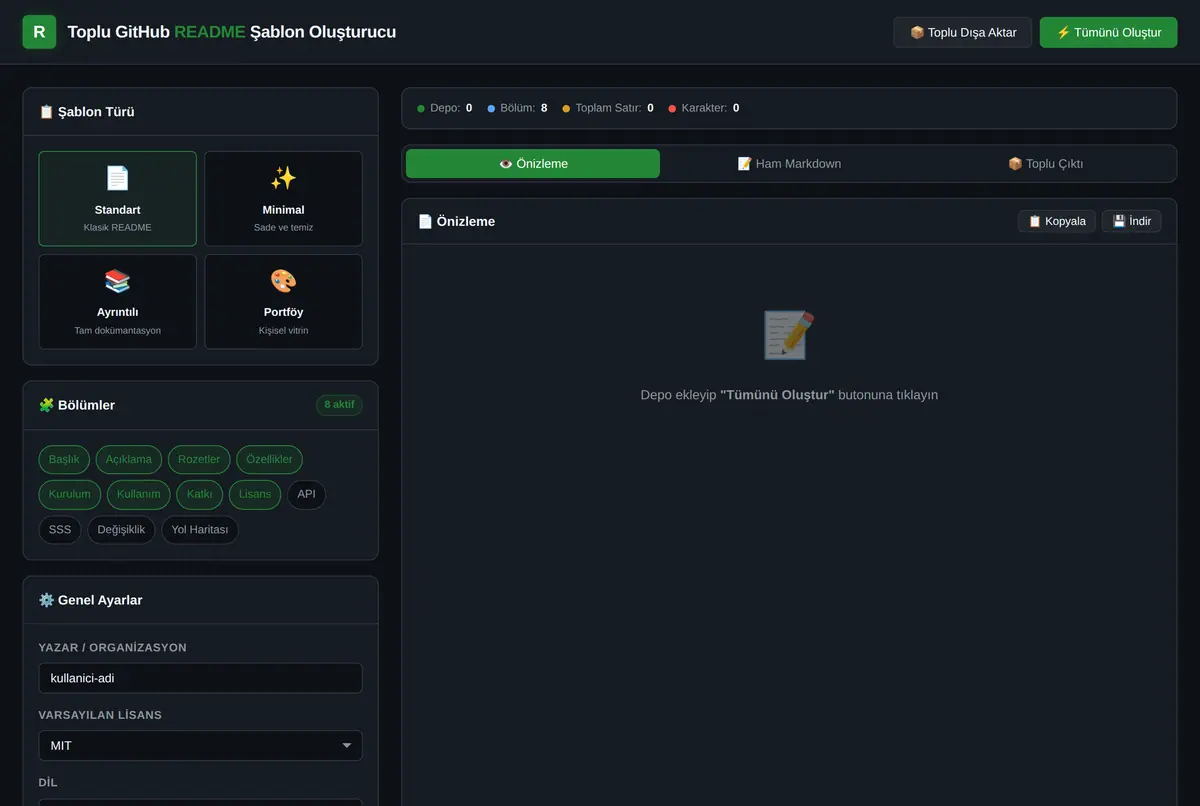Click the 8 aktif badge
The image size is (1200, 806).
(x=340, y=405)
